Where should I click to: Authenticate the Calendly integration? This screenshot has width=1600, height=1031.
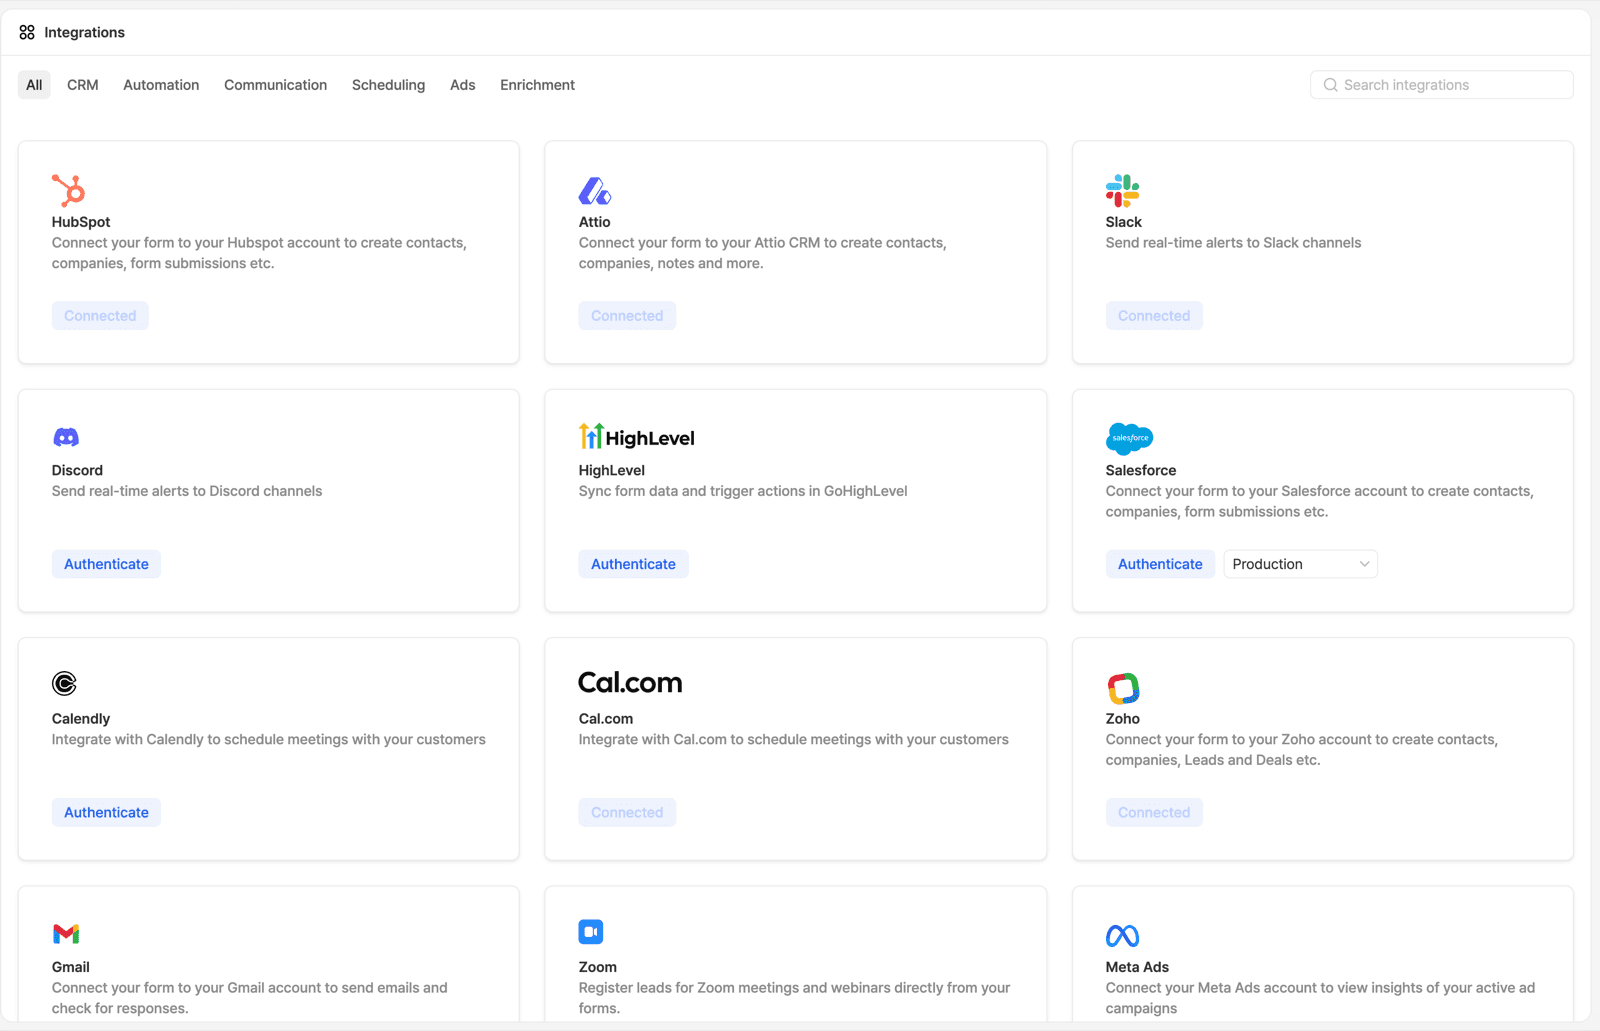pyautogui.click(x=106, y=813)
